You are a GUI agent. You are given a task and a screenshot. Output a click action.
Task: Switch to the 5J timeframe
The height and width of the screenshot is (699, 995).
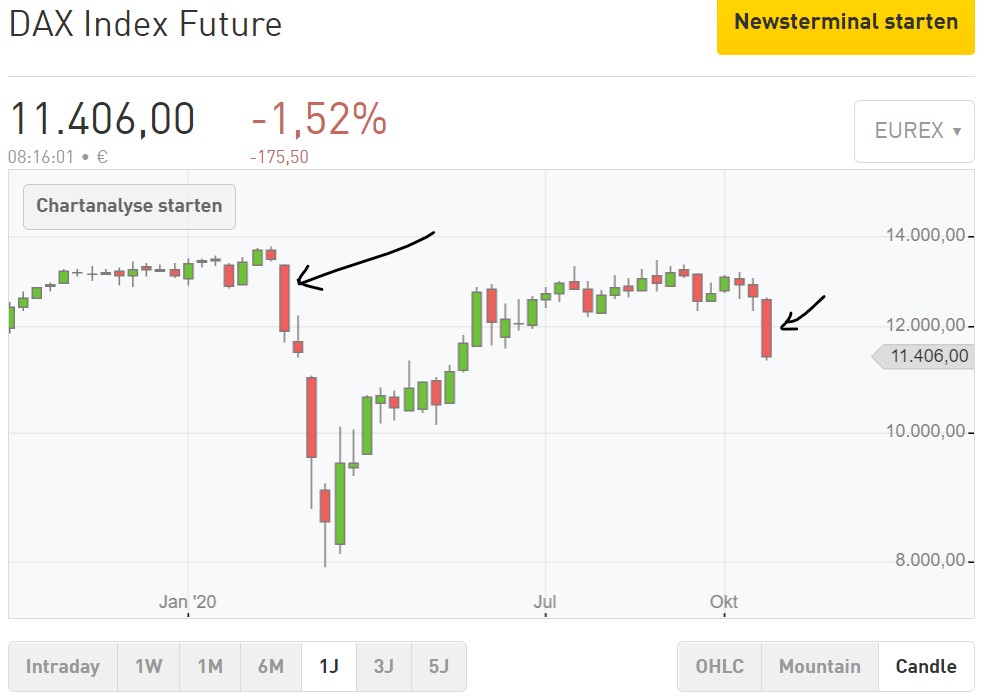pyautogui.click(x=440, y=665)
